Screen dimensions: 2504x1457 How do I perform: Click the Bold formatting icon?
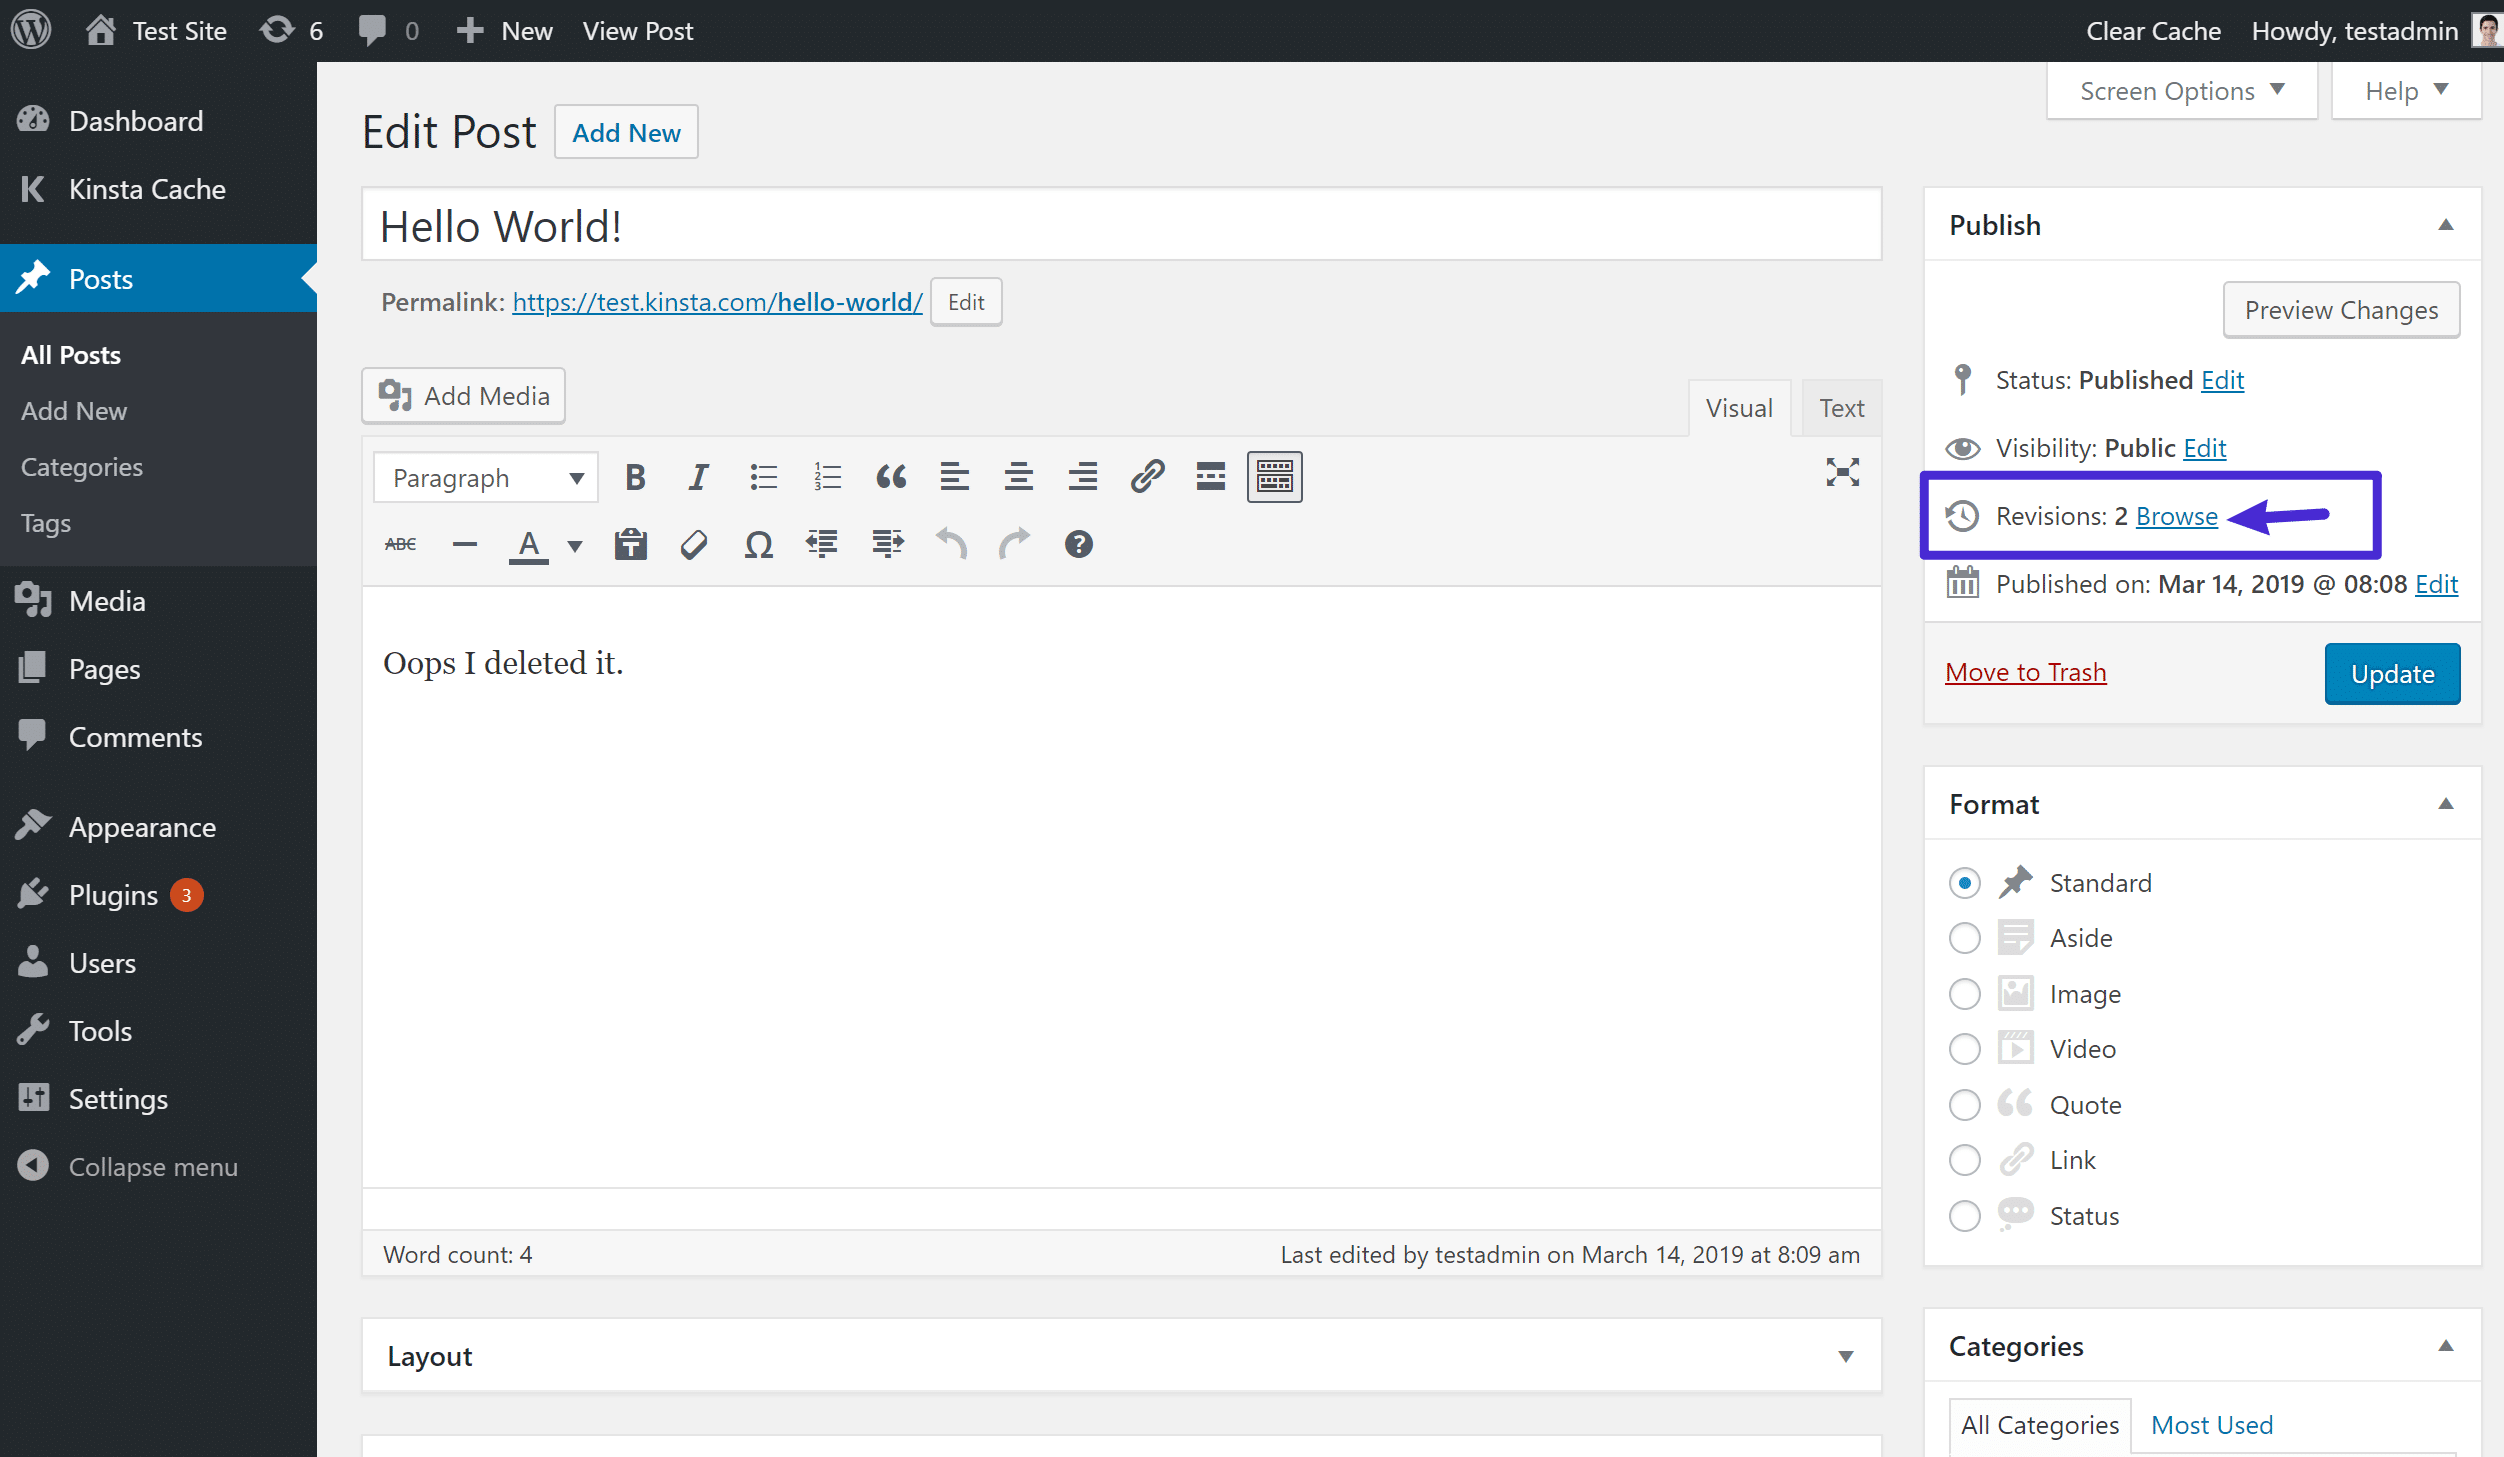[x=635, y=477]
